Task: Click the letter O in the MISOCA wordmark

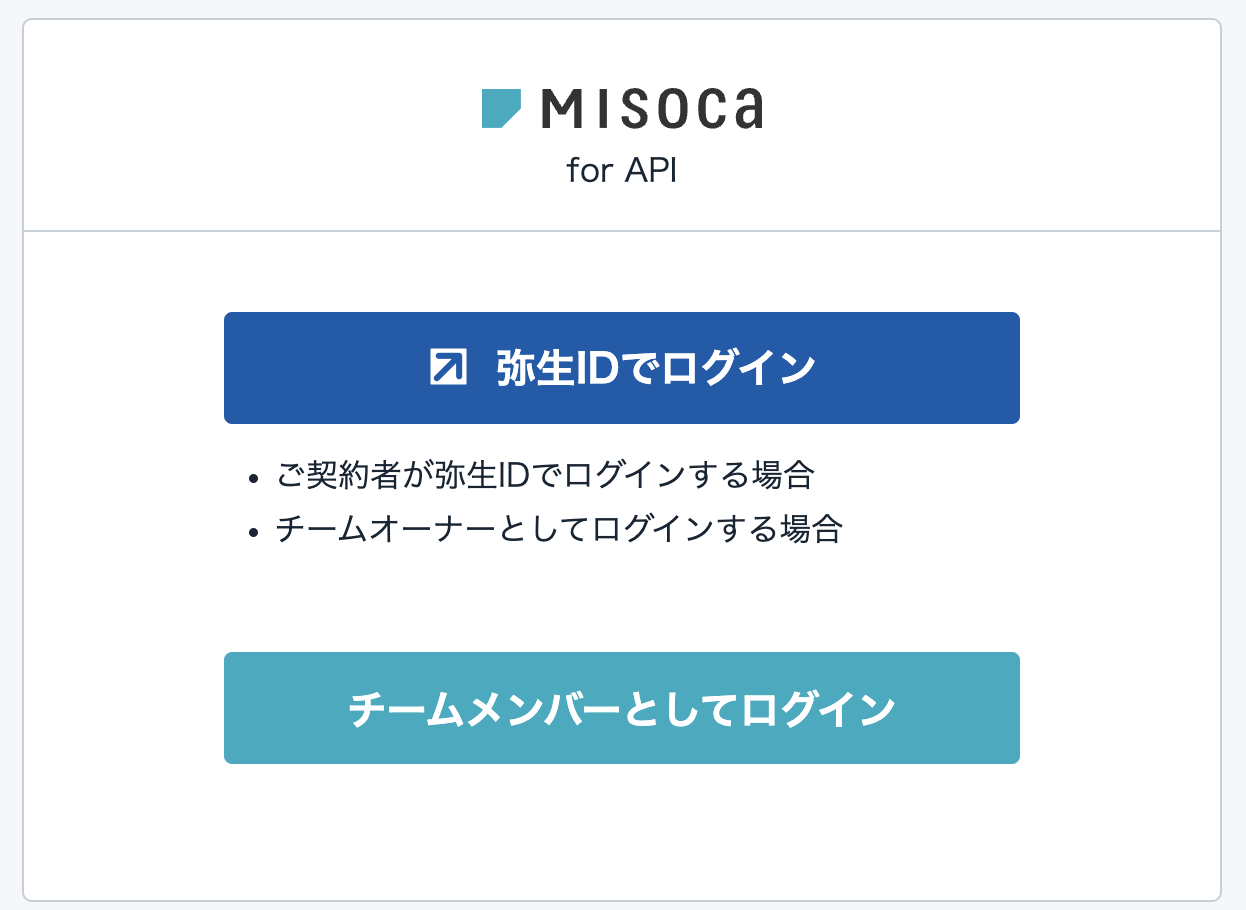Action: [x=670, y=108]
